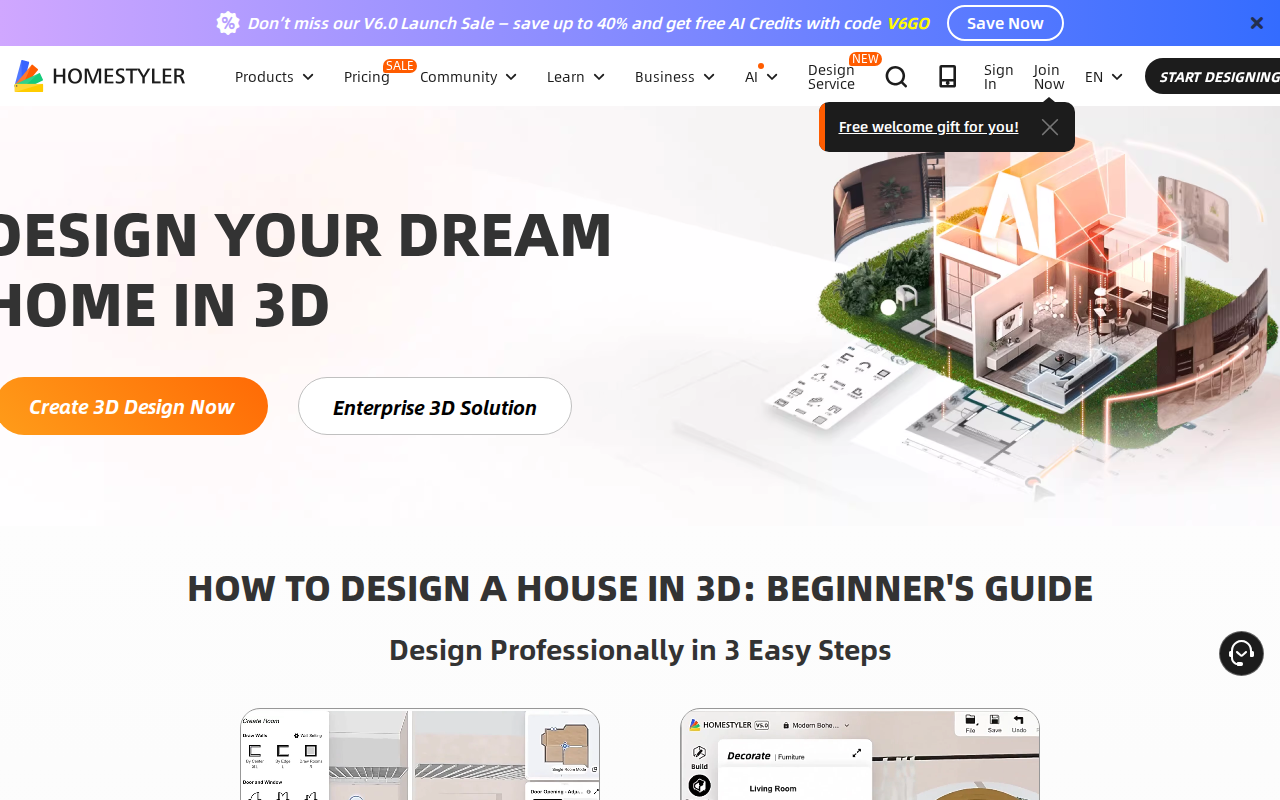1280x800 pixels.
Task: Click the mobile app icon in the navbar
Action: [x=947, y=76]
